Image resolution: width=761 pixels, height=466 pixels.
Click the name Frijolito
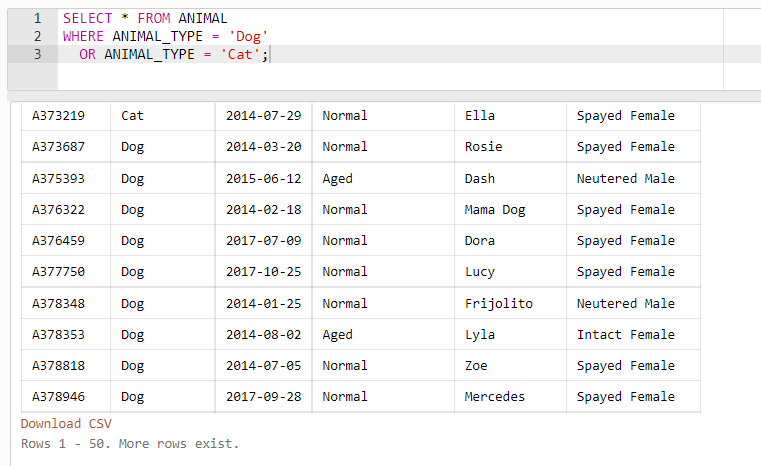[499, 304]
